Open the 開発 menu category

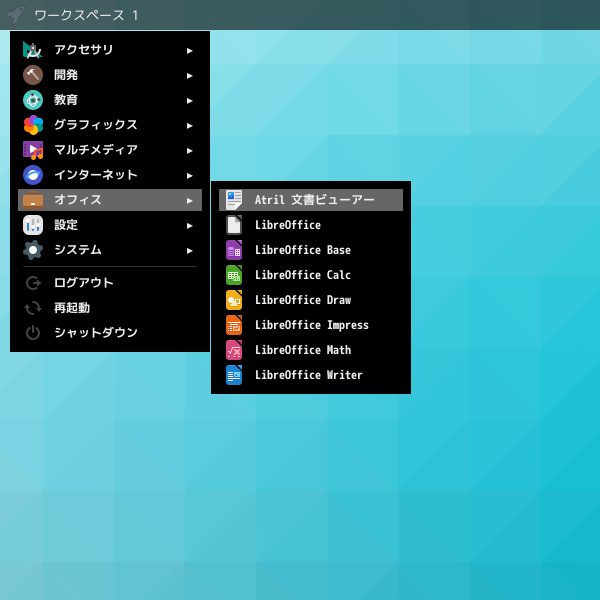tap(66, 75)
